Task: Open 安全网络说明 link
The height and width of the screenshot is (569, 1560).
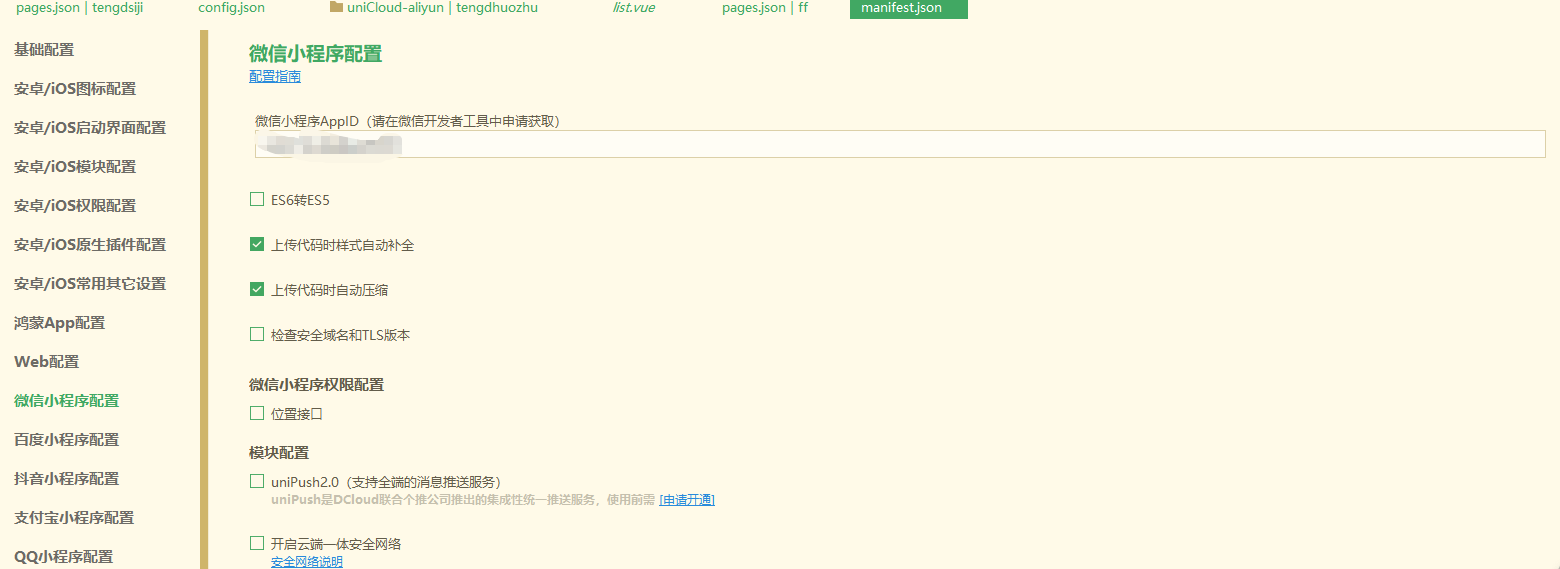Action: [x=307, y=562]
